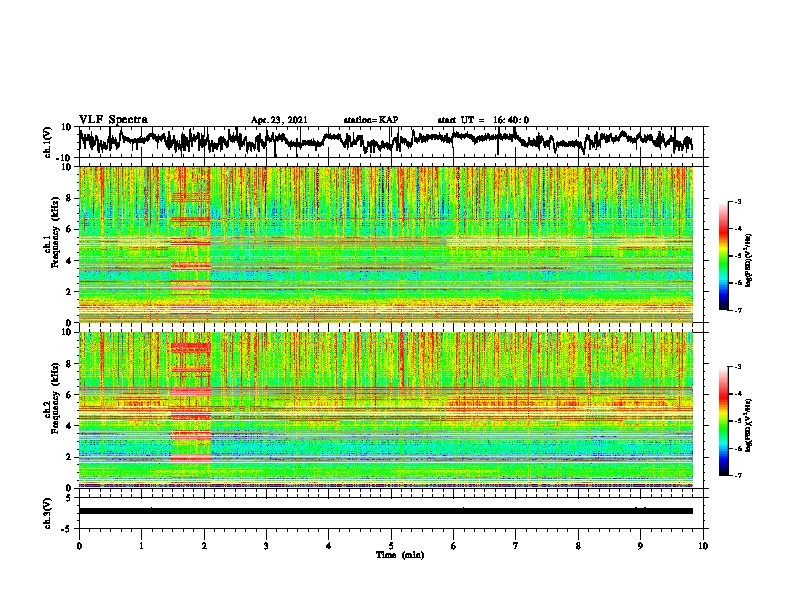The image size is (792, 612).
Task: Click time axis tick label 9
Action: point(640,546)
